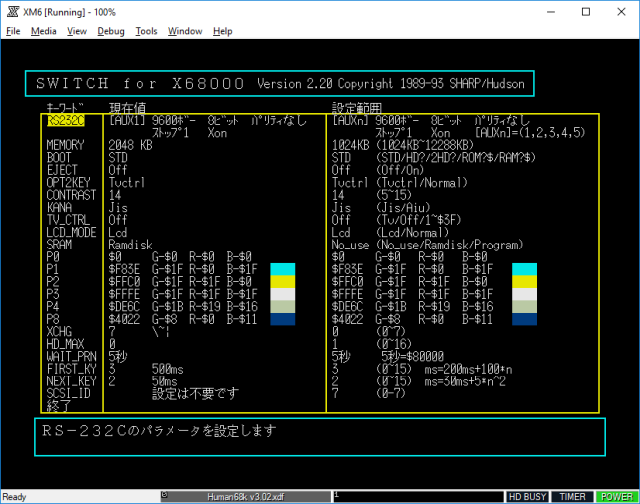This screenshot has width=640, height=504.
Task: Open the Help menu
Action: (222, 31)
